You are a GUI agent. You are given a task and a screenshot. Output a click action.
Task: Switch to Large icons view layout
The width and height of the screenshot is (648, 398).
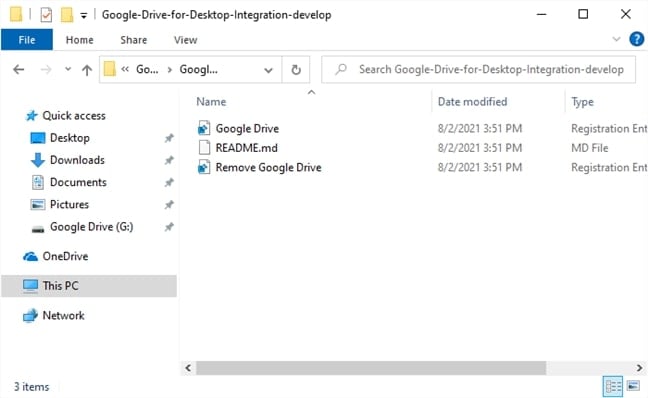[633, 386]
